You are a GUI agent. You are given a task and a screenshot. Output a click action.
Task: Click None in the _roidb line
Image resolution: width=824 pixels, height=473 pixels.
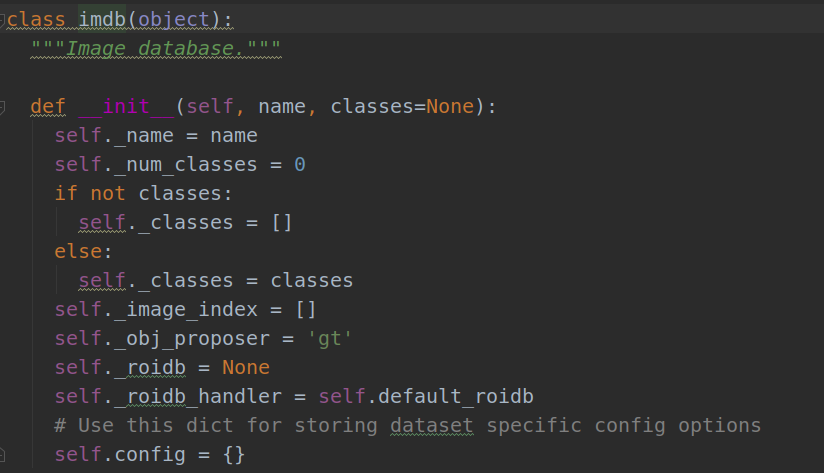[x=245, y=367]
